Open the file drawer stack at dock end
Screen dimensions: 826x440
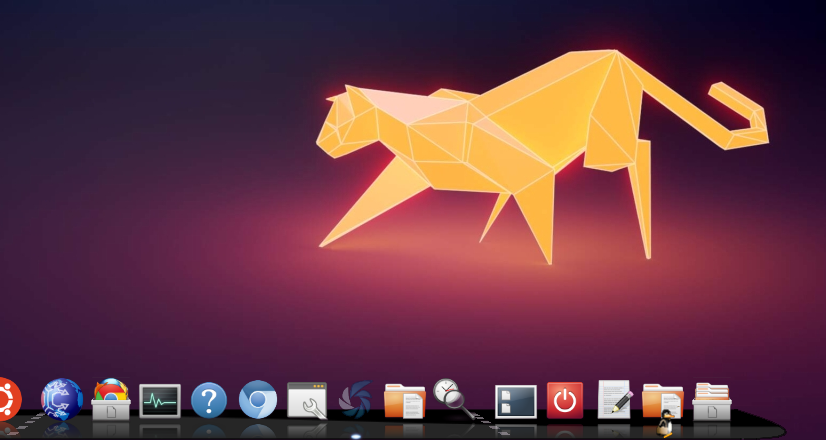[712, 400]
